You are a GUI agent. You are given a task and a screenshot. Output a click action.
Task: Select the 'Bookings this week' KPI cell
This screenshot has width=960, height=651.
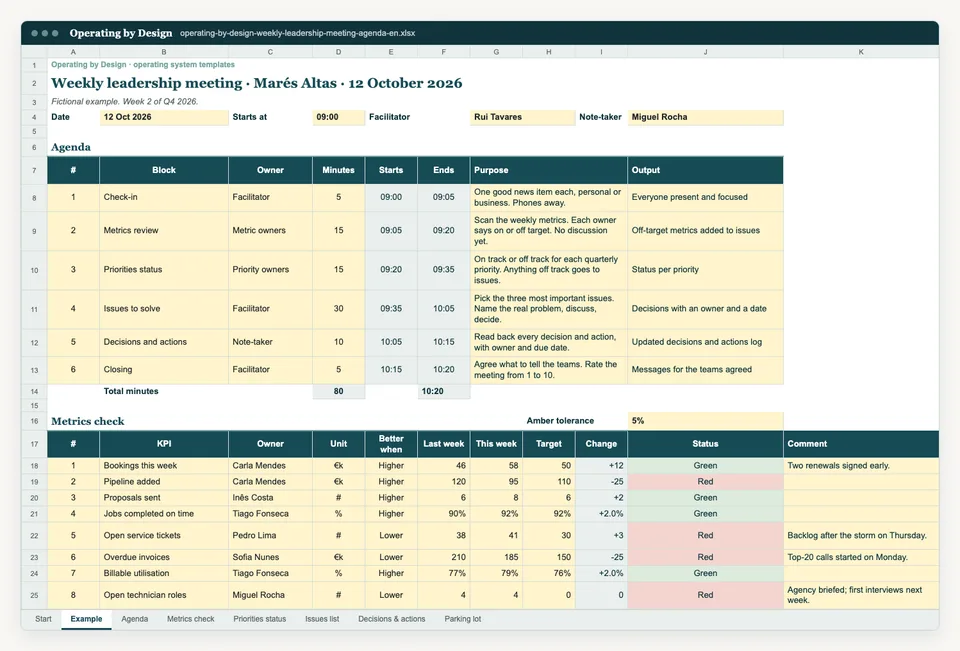tap(163, 465)
